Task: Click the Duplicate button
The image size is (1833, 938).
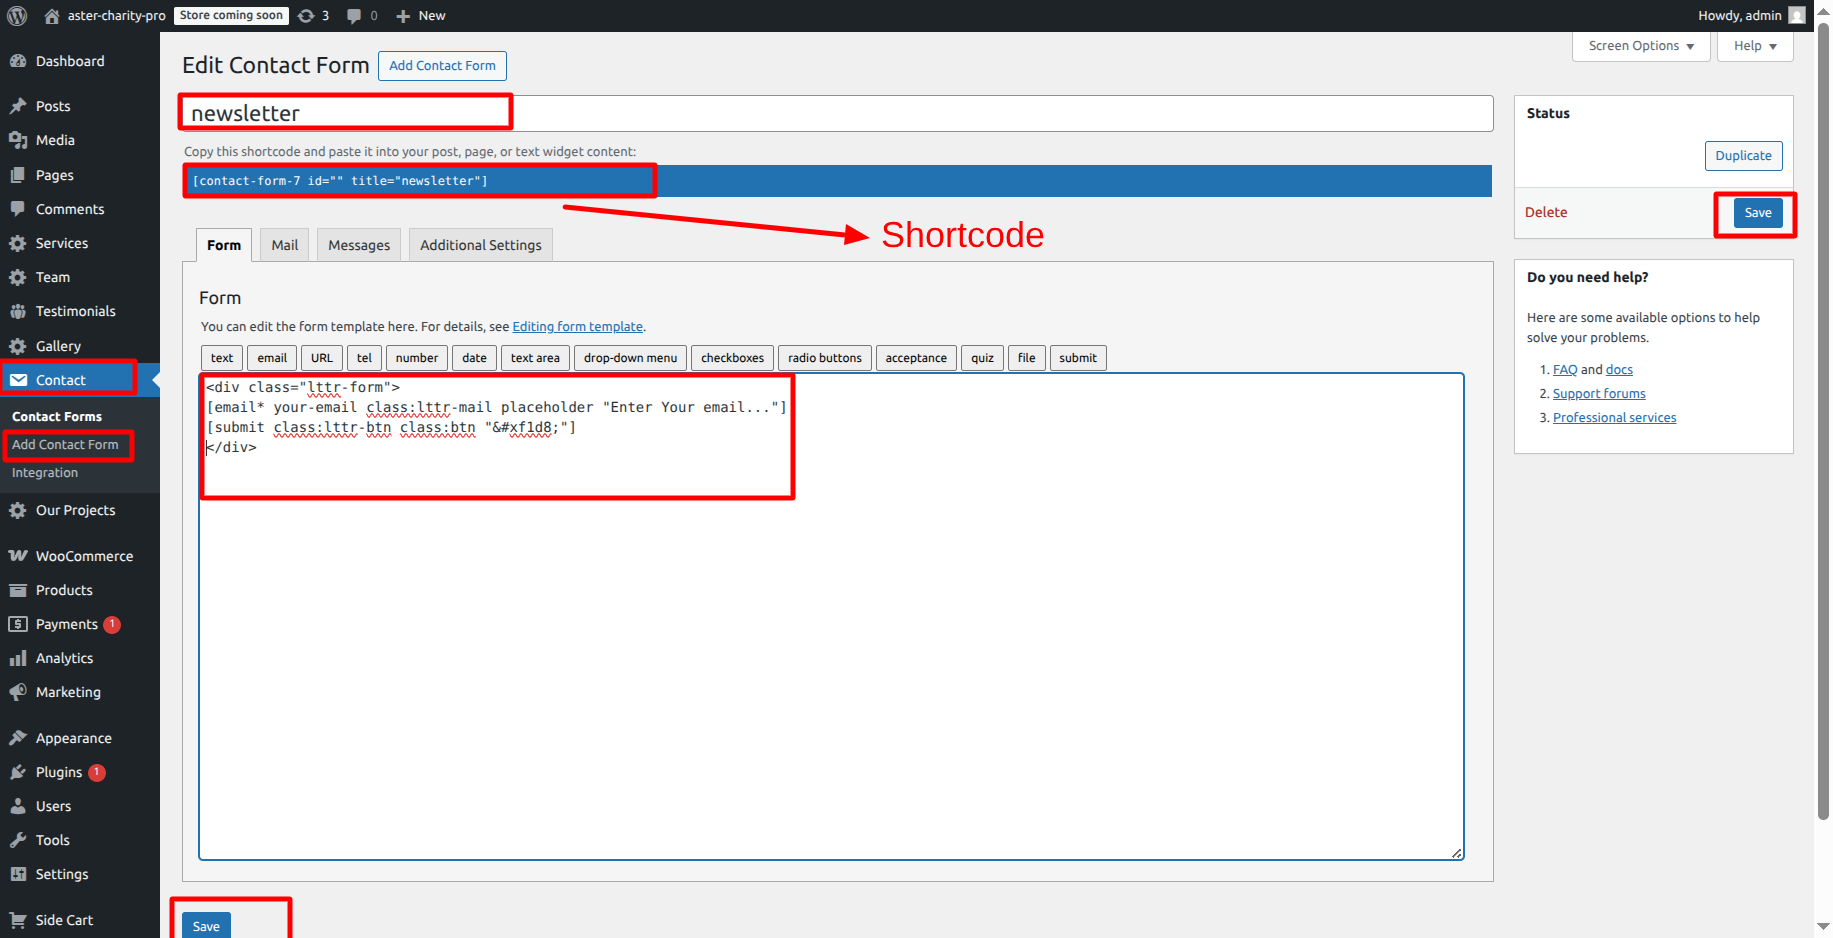Action: point(1743,156)
